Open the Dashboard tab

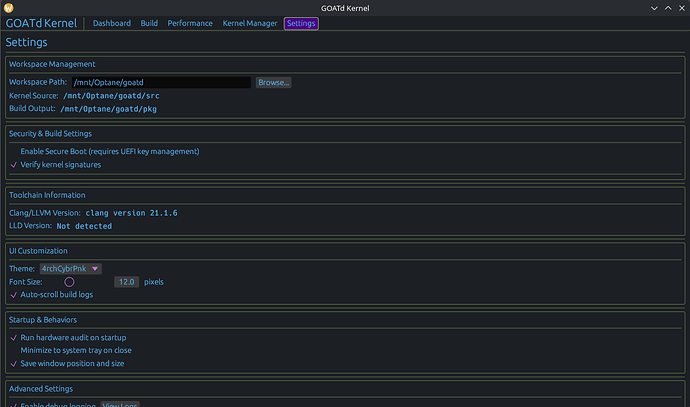[112, 23]
